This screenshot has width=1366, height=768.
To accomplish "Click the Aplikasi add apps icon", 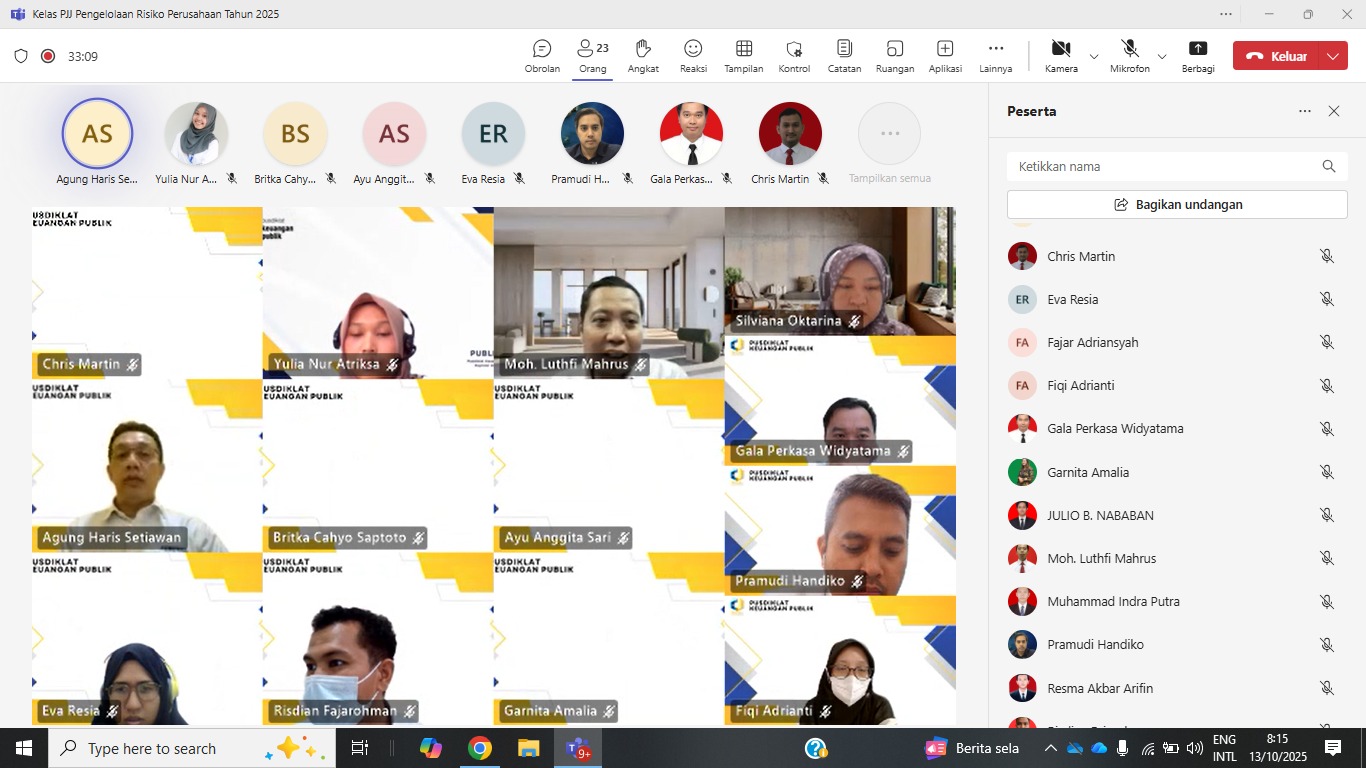I will (x=945, y=56).
